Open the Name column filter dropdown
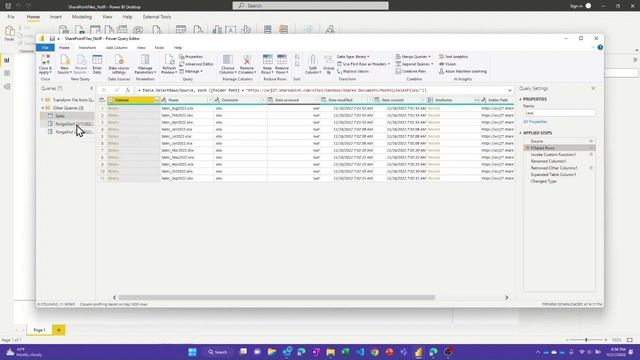640x360 pixels. (x=210, y=100)
